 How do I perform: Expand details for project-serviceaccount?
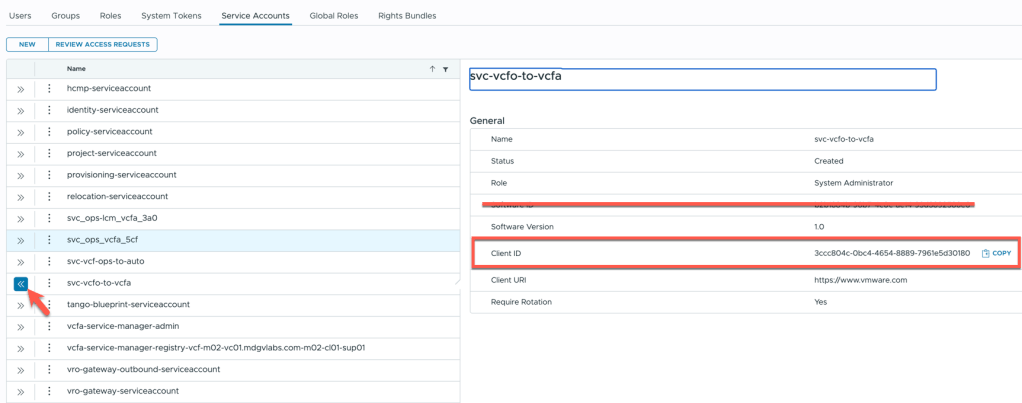pos(20,154)
